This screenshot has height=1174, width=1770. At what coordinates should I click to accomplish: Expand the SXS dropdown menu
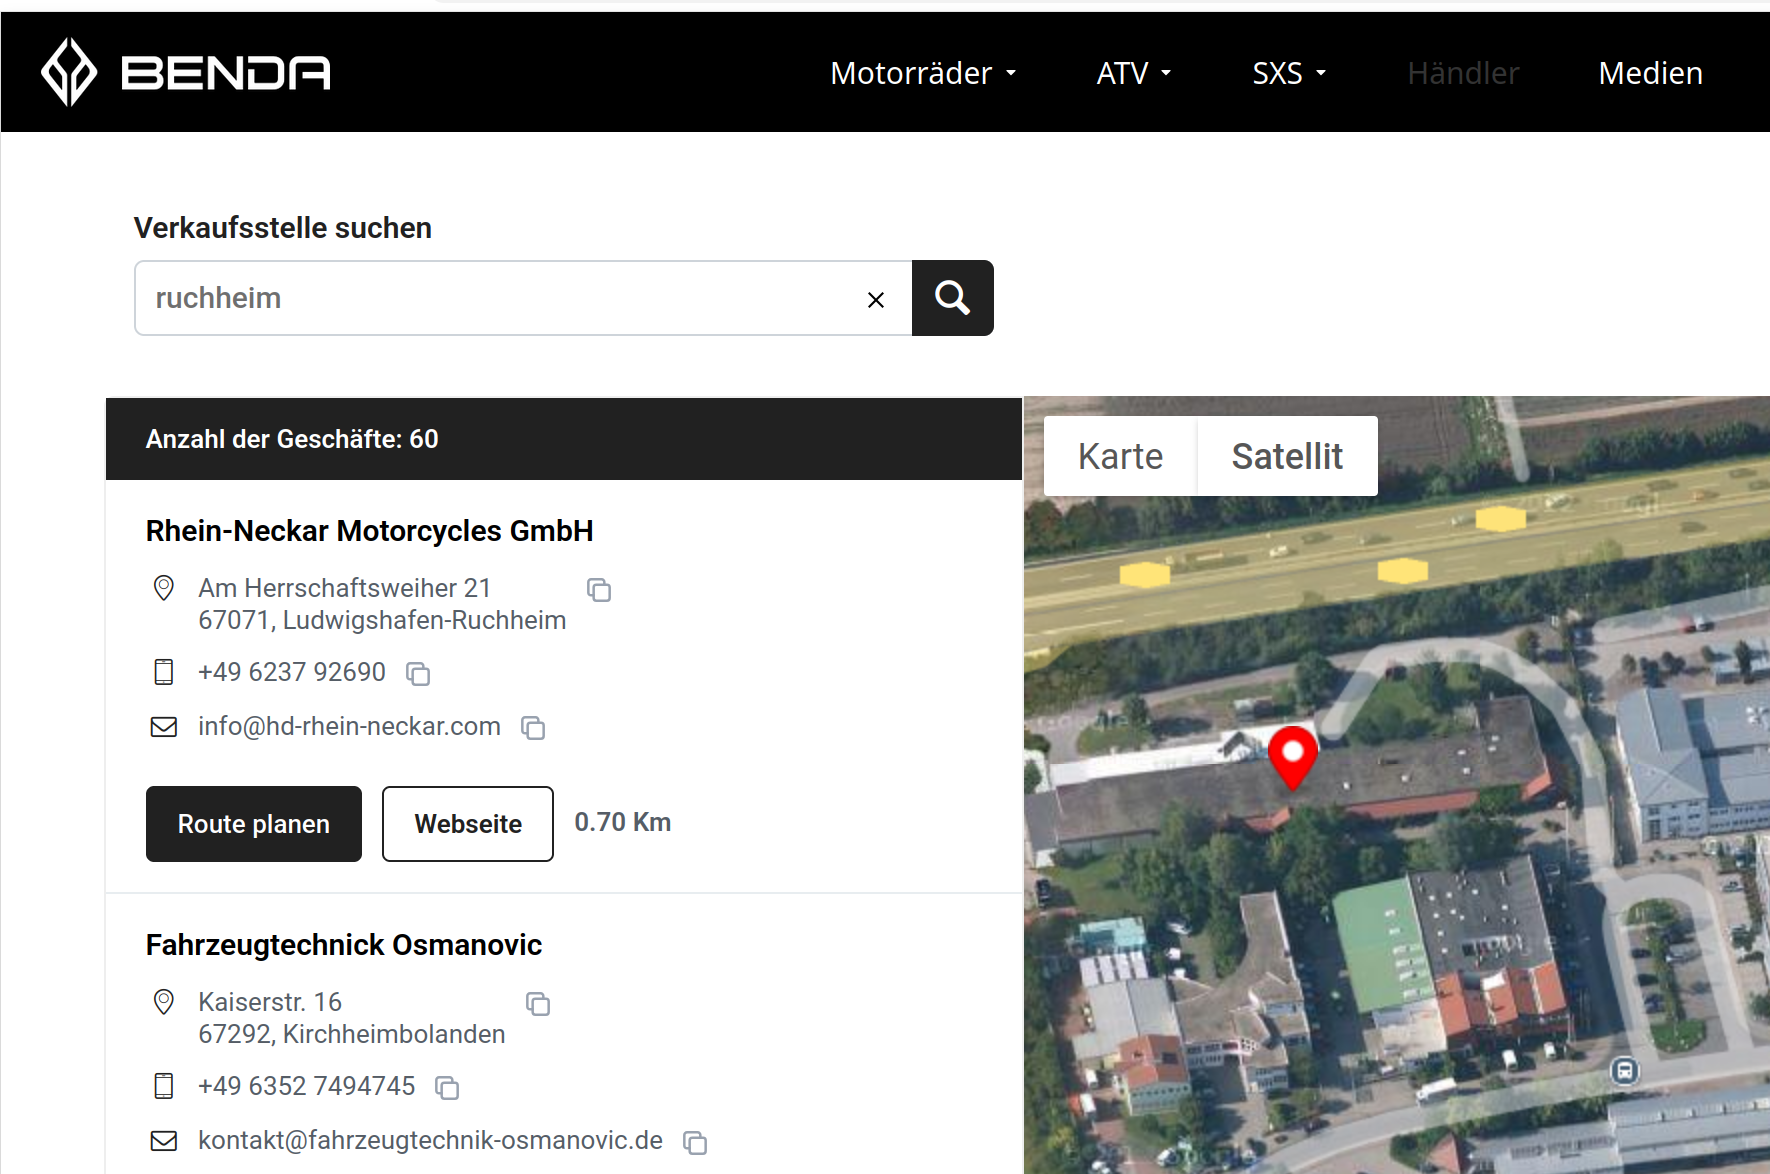coord(1288,73)
